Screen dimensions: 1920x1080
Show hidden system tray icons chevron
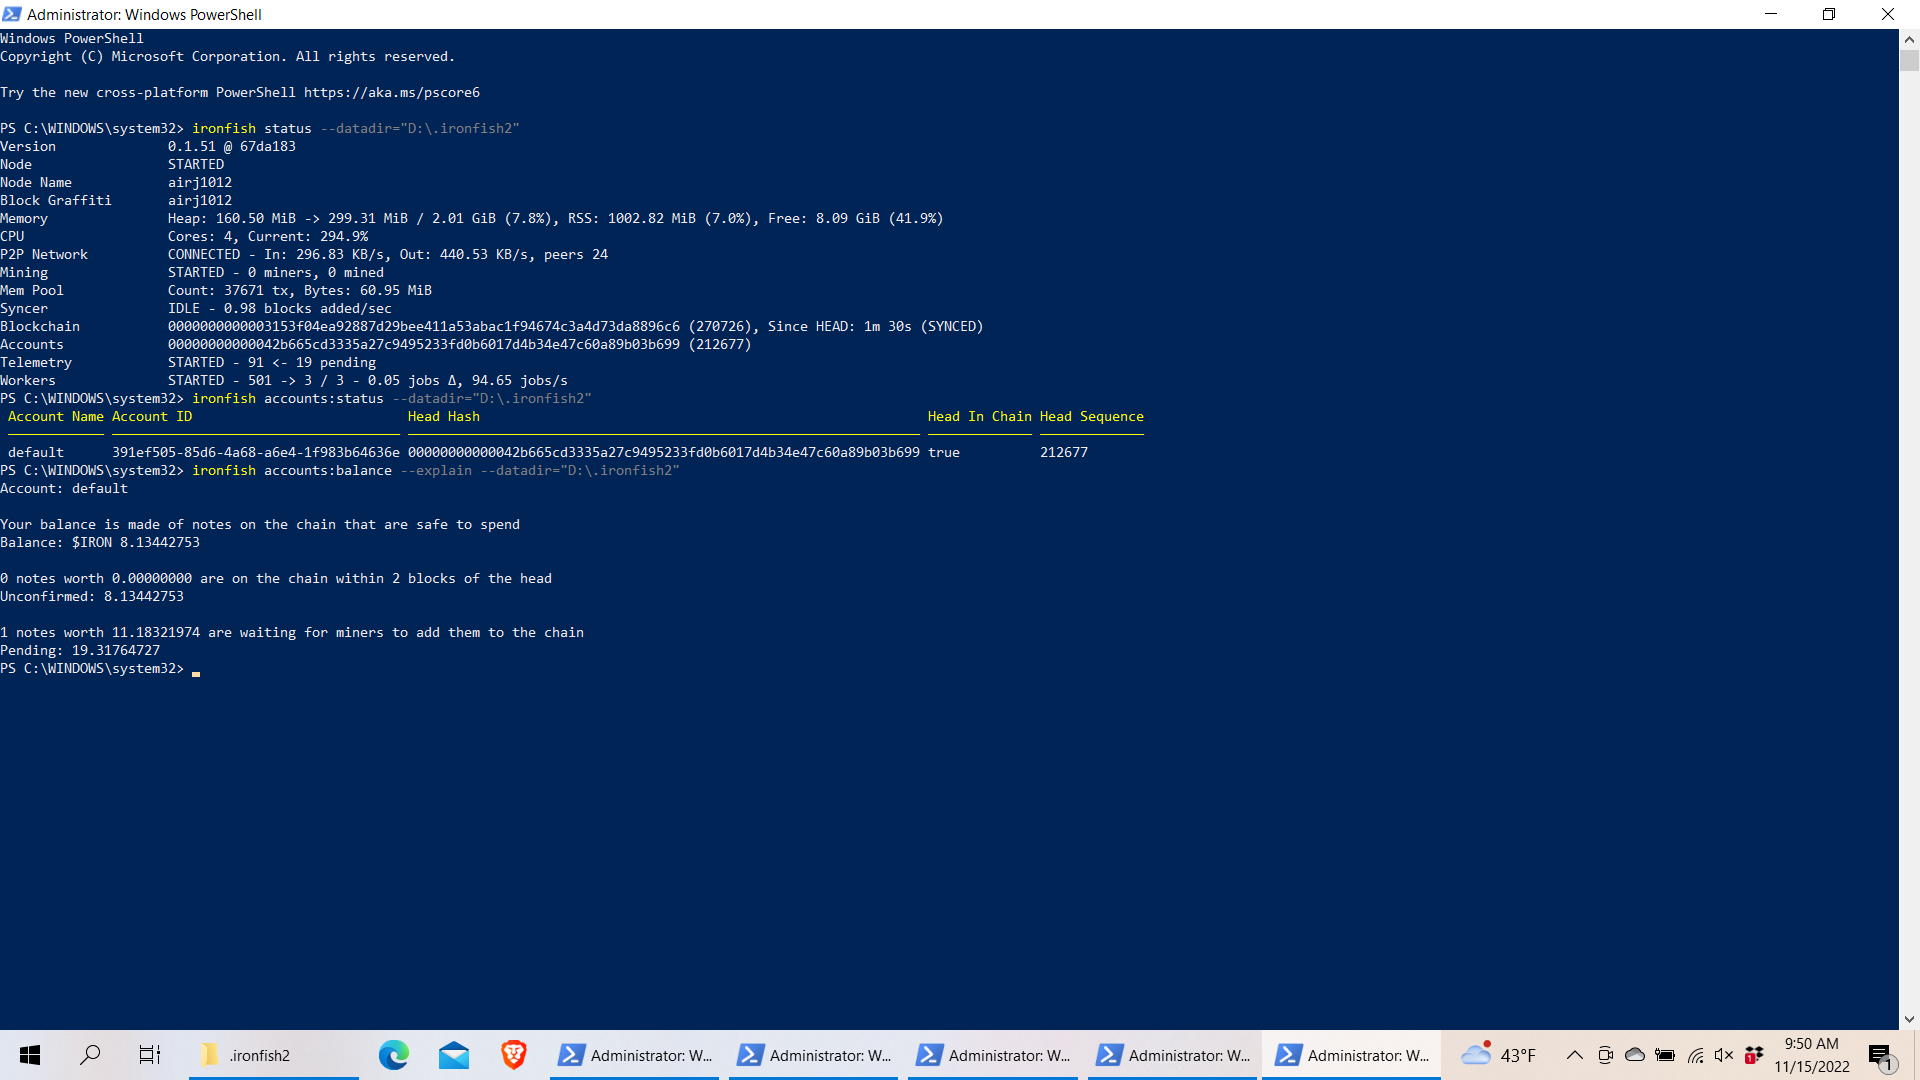pos(1574,1055)
